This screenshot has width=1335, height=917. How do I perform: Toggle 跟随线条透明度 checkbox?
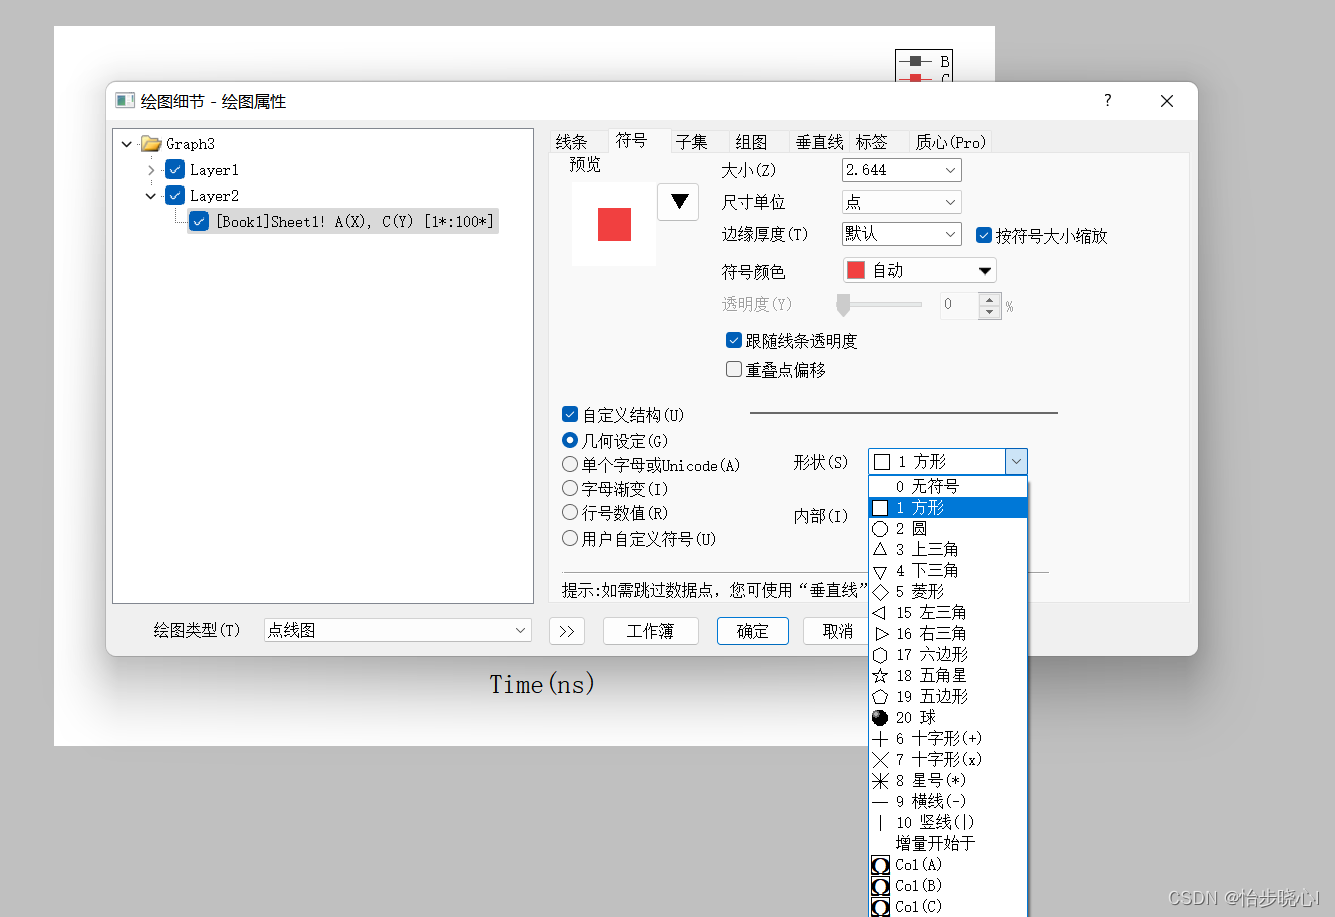[x=734, y=340]
